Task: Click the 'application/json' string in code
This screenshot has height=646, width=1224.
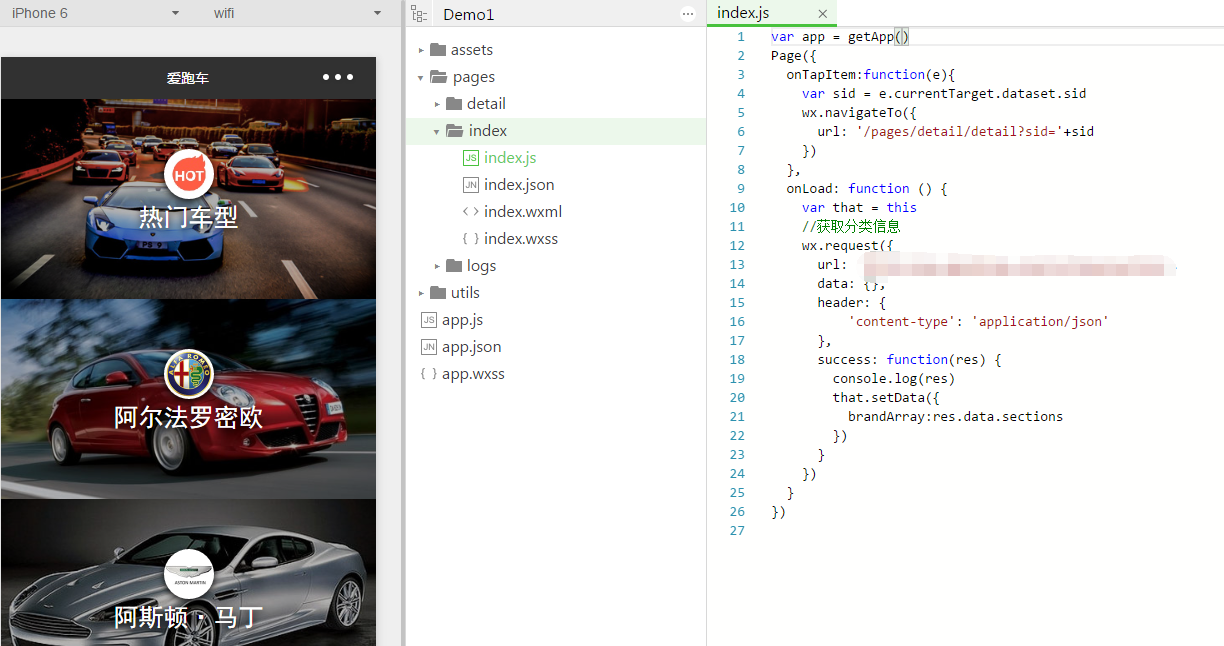Action: pos(1041,321)
